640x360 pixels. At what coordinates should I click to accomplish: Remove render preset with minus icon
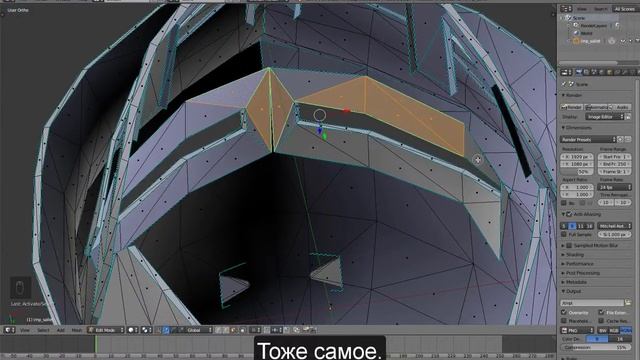628,139
